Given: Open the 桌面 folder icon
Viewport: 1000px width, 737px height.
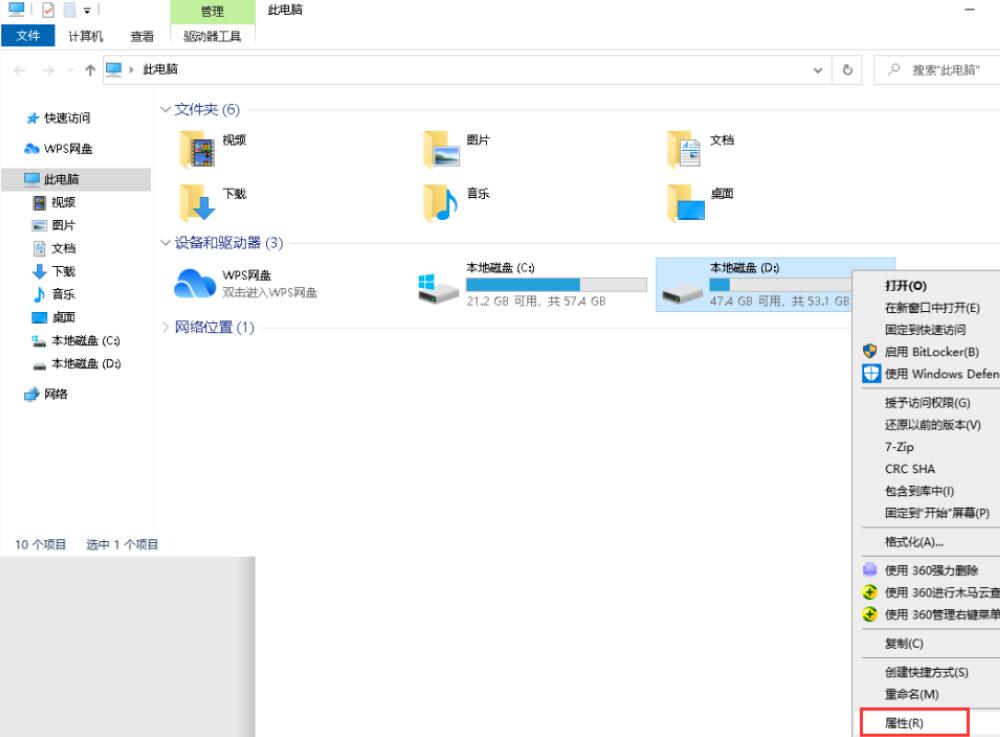Looking at the screenshot, I should (686, 202).
